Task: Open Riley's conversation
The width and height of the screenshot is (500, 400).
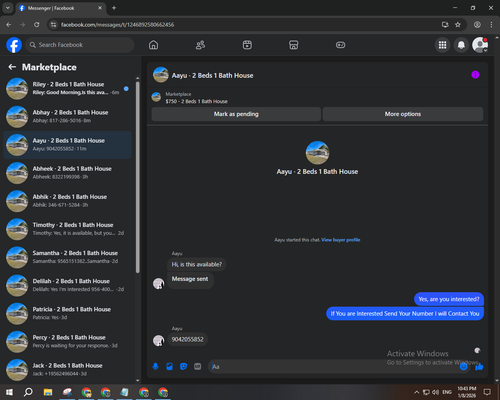Action: click(x=68, y=89)
